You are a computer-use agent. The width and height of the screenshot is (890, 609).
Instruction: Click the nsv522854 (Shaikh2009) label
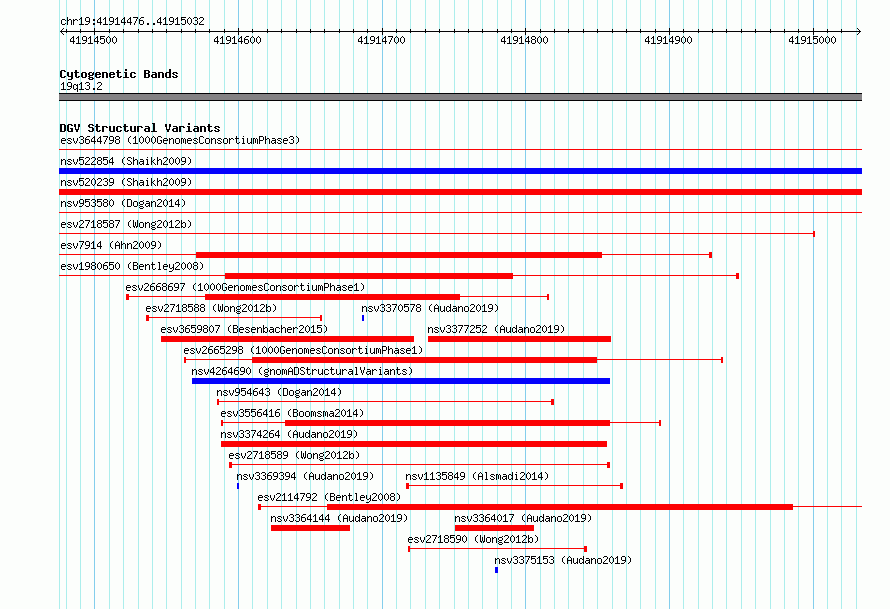tap(126, 161)
